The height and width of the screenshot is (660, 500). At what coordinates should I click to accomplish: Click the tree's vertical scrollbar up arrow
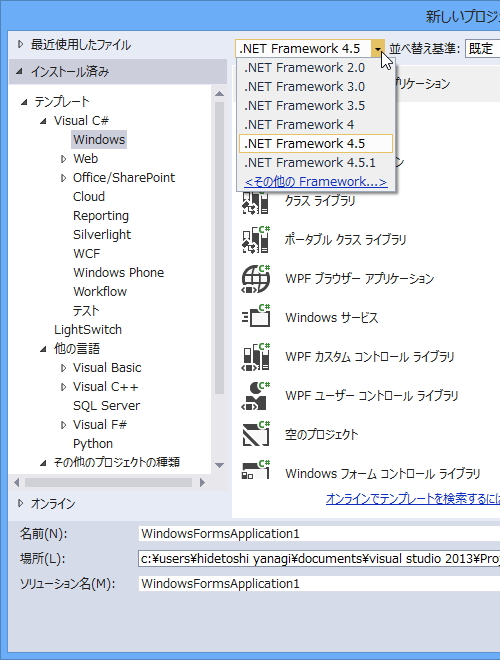(219, 93)
